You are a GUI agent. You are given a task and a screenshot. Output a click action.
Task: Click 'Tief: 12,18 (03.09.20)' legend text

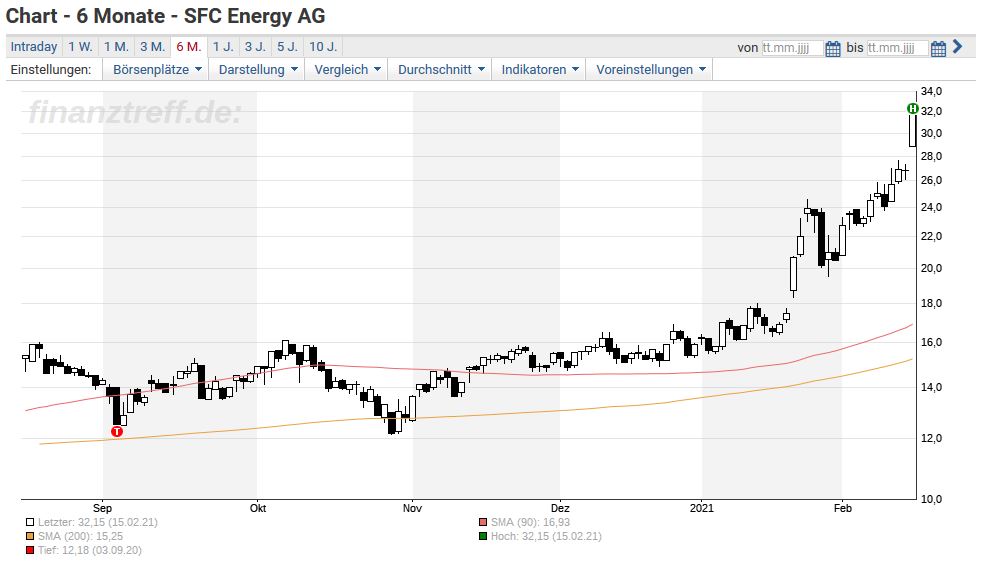pos(90,551)
